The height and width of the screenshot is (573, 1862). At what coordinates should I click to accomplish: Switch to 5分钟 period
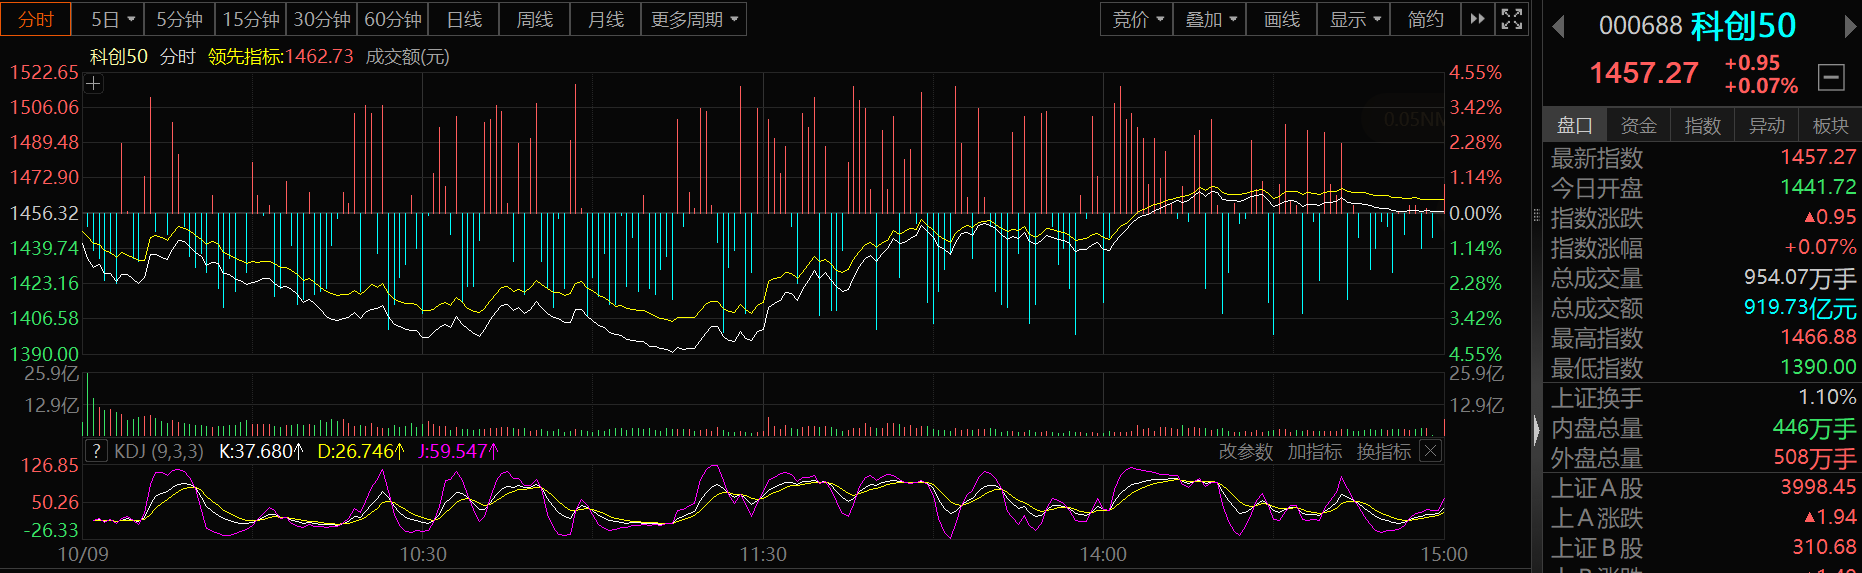(180, 19)
